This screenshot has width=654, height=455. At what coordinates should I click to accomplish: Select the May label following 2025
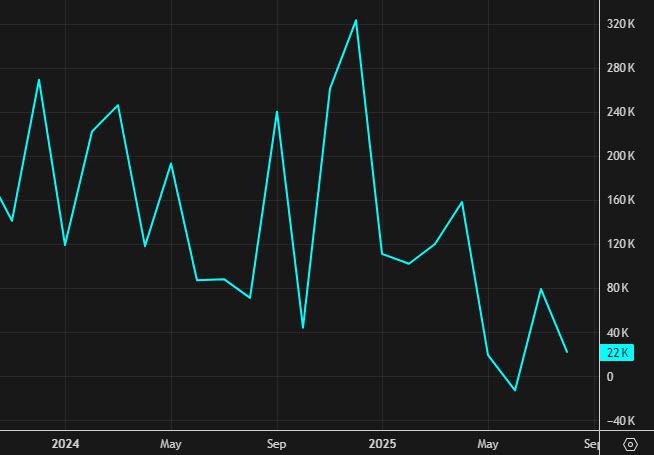tap(488, 443)
